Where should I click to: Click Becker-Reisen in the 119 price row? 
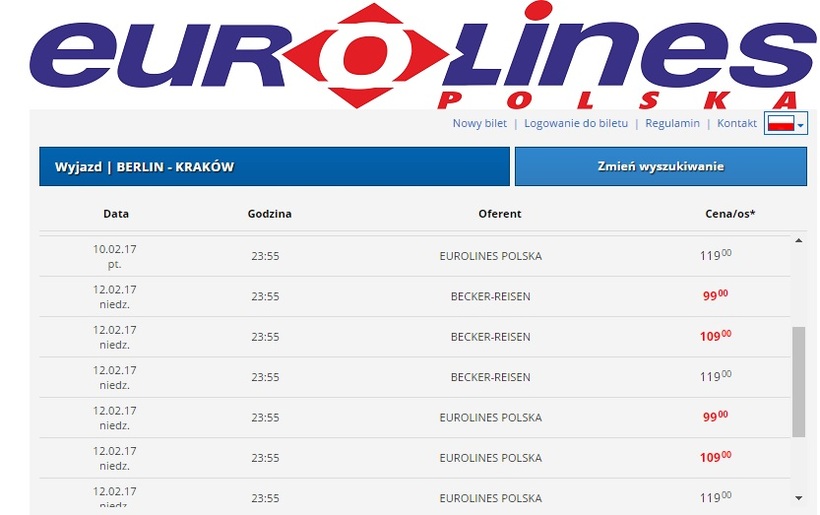[x=491, y=377]
